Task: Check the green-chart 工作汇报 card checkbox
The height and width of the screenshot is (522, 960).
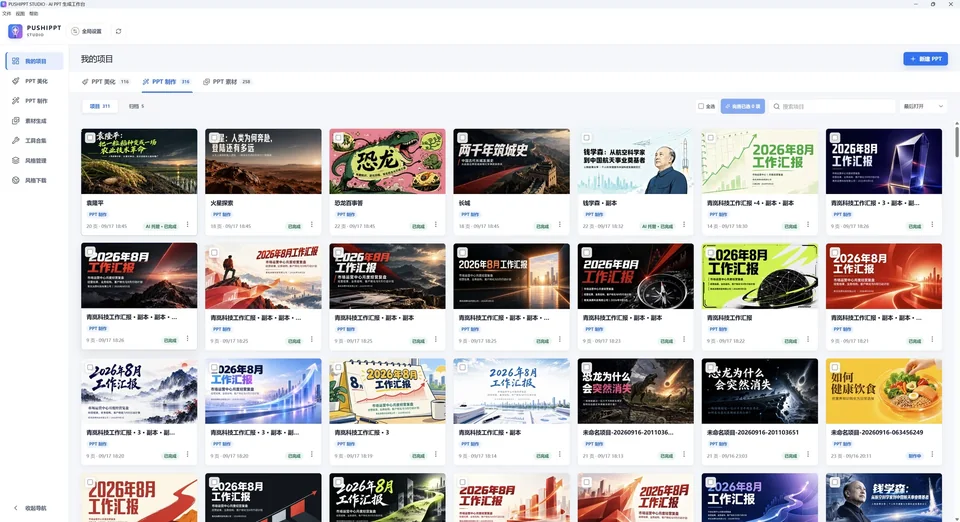Action: (711, 138)
